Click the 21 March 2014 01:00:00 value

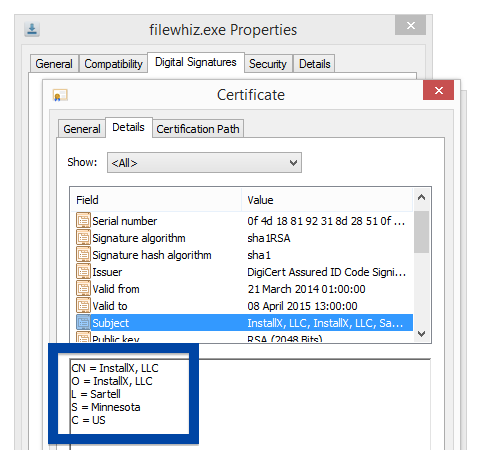coord(306,289)
